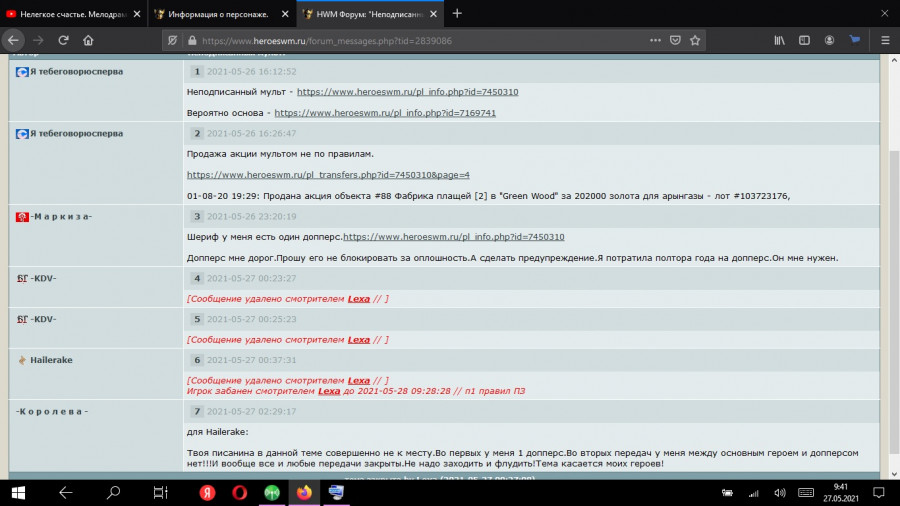Click the Firefox back button
The image size is (900, 506).
pyautogui.click(x=13, y=41)
